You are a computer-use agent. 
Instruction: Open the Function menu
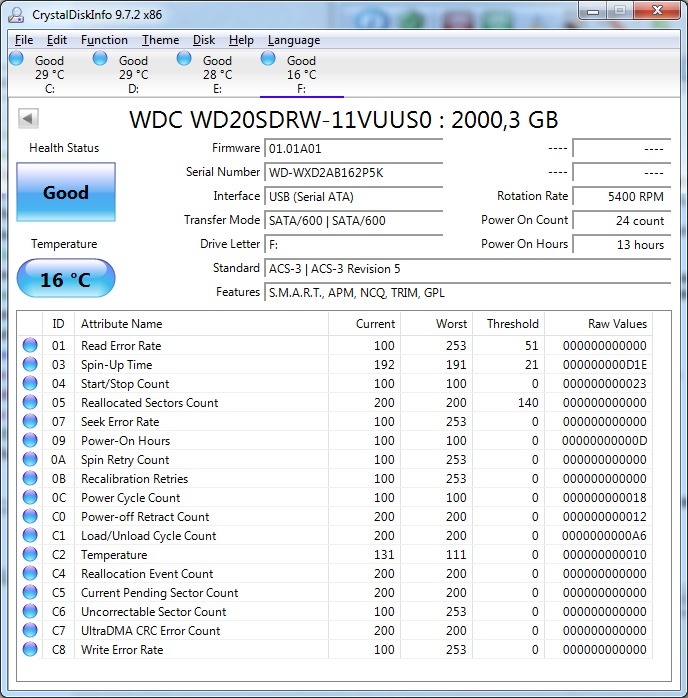pos(104,40)
